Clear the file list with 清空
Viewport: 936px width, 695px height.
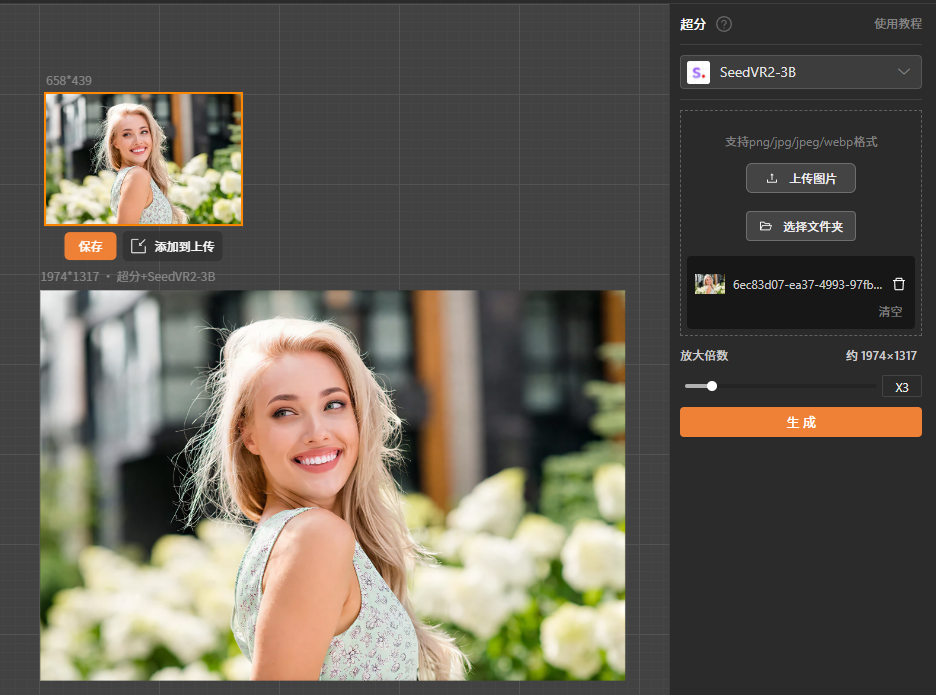click(890, 312)
